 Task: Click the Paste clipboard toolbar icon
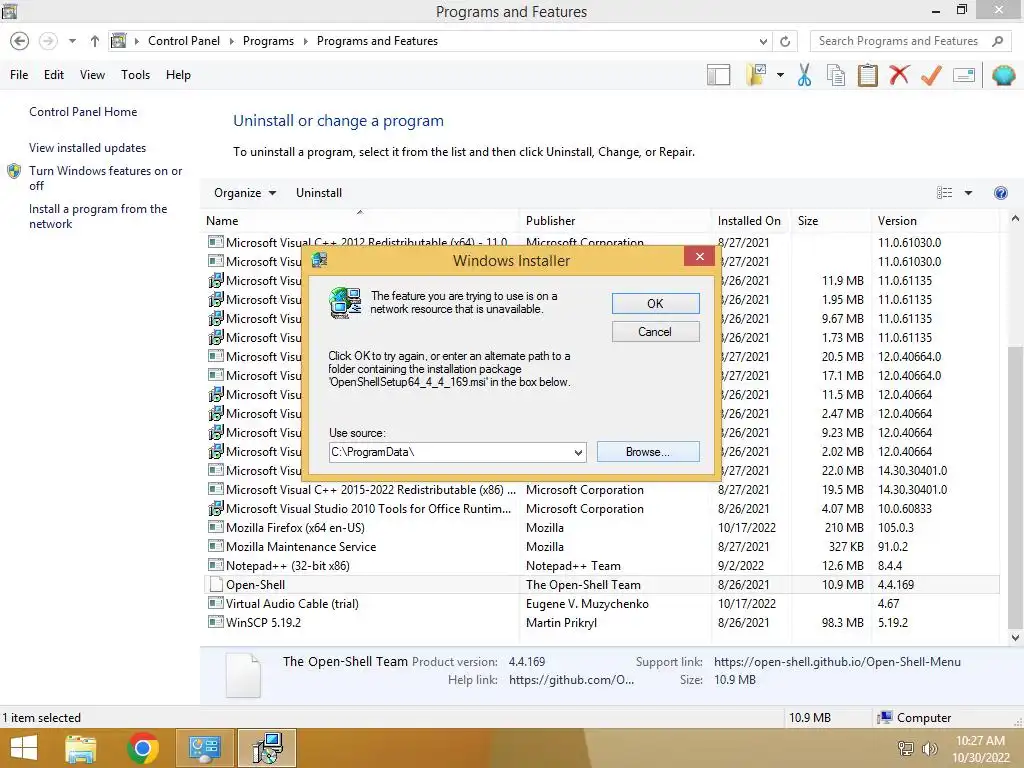pos(867,75)
